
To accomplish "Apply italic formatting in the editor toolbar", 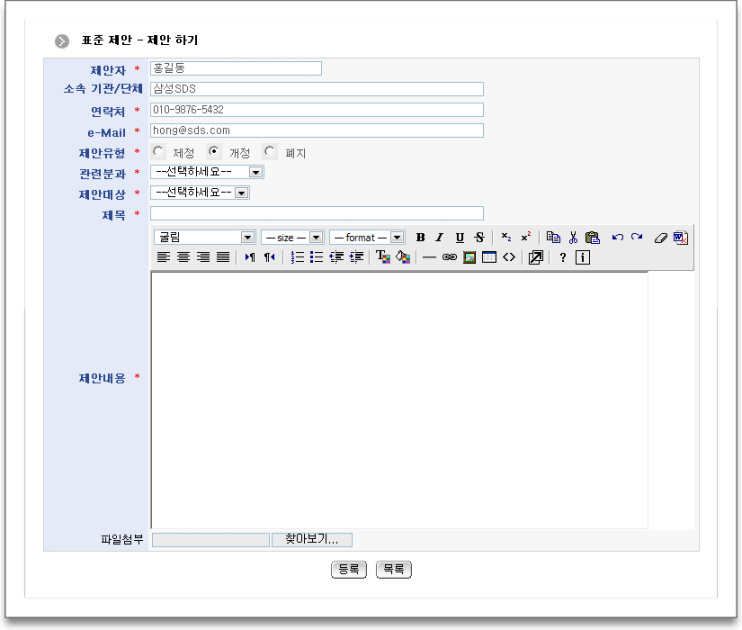I will (439, 237).
